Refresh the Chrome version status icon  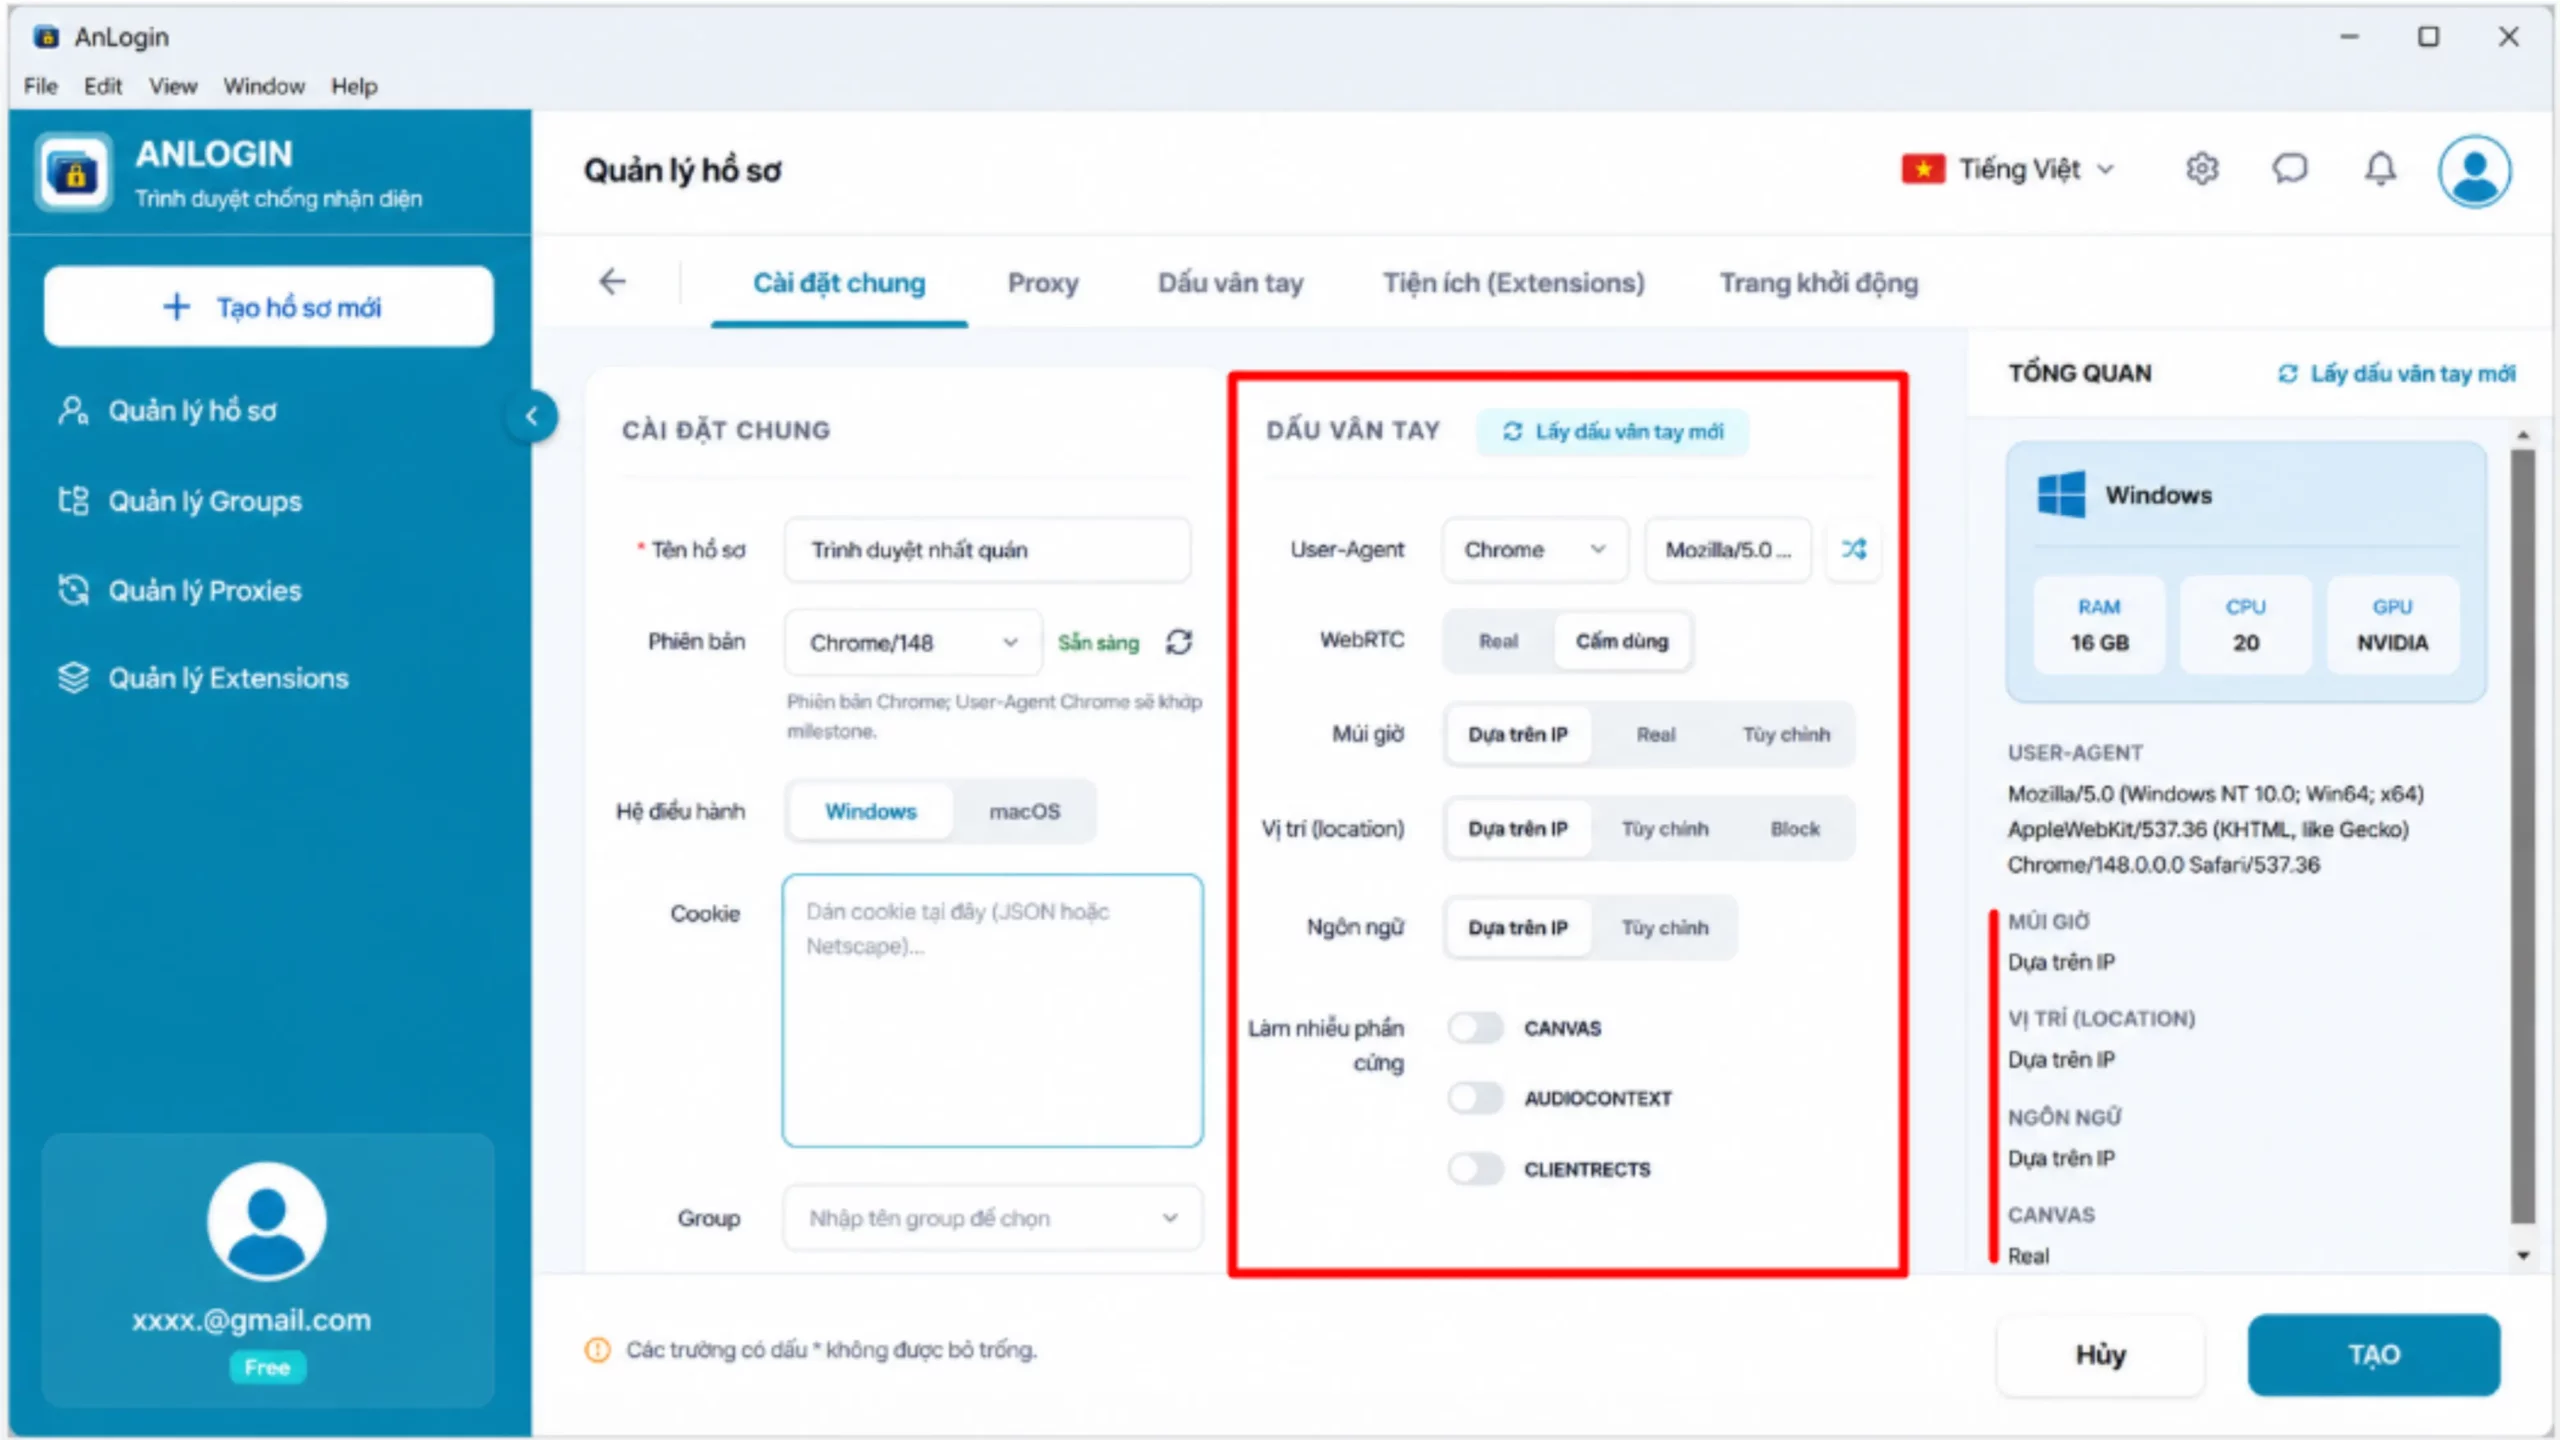tap(1179, 642)
